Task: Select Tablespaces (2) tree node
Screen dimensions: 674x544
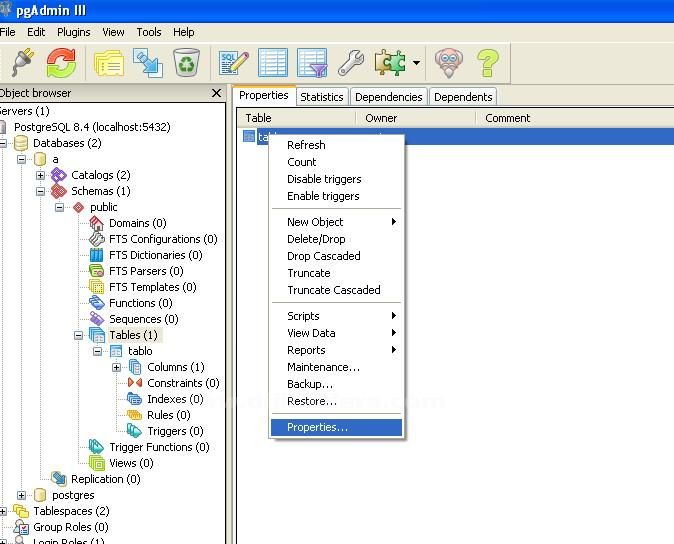Action: [x=71, y=511]
